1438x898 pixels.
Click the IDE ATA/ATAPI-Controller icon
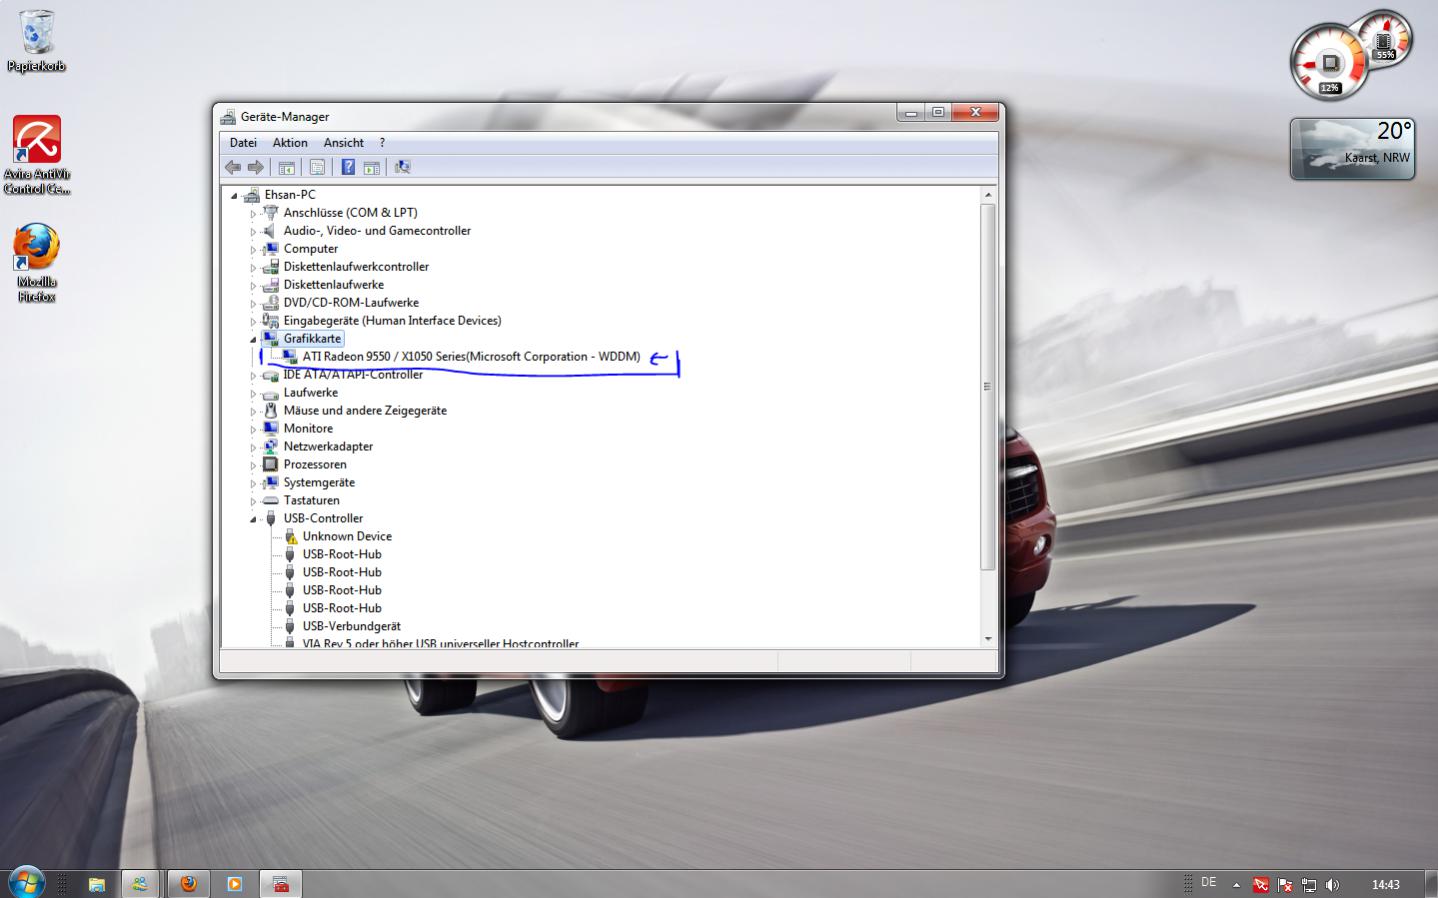(270, 375)
